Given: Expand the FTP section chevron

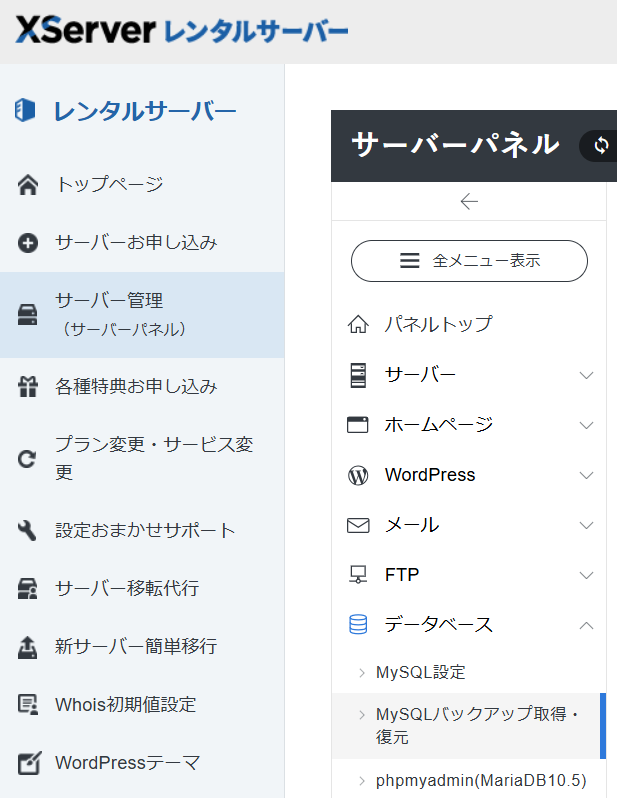Looking at the screenshot, I should click(x=587, y=575).
